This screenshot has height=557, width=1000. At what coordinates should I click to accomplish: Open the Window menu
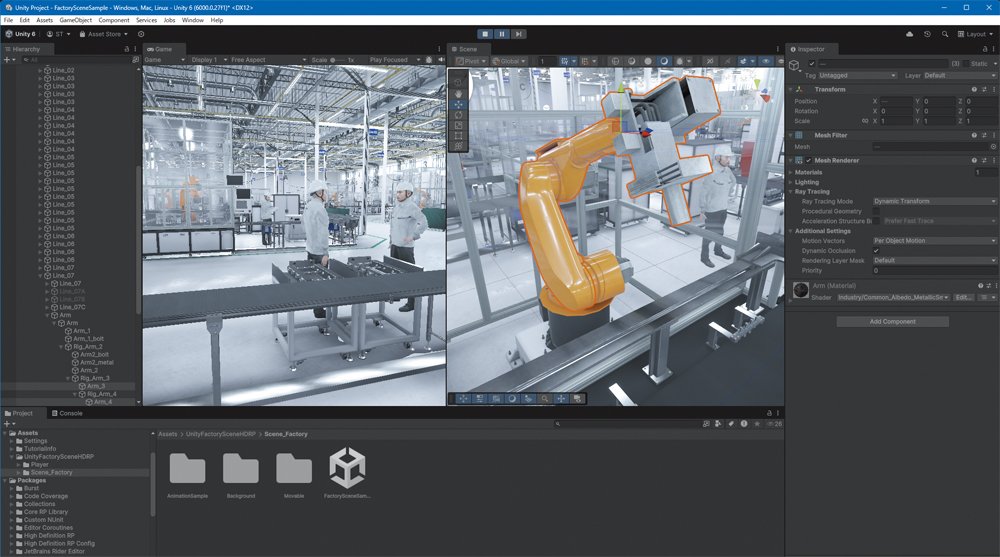pyautogui.click(x=193, y=20)
